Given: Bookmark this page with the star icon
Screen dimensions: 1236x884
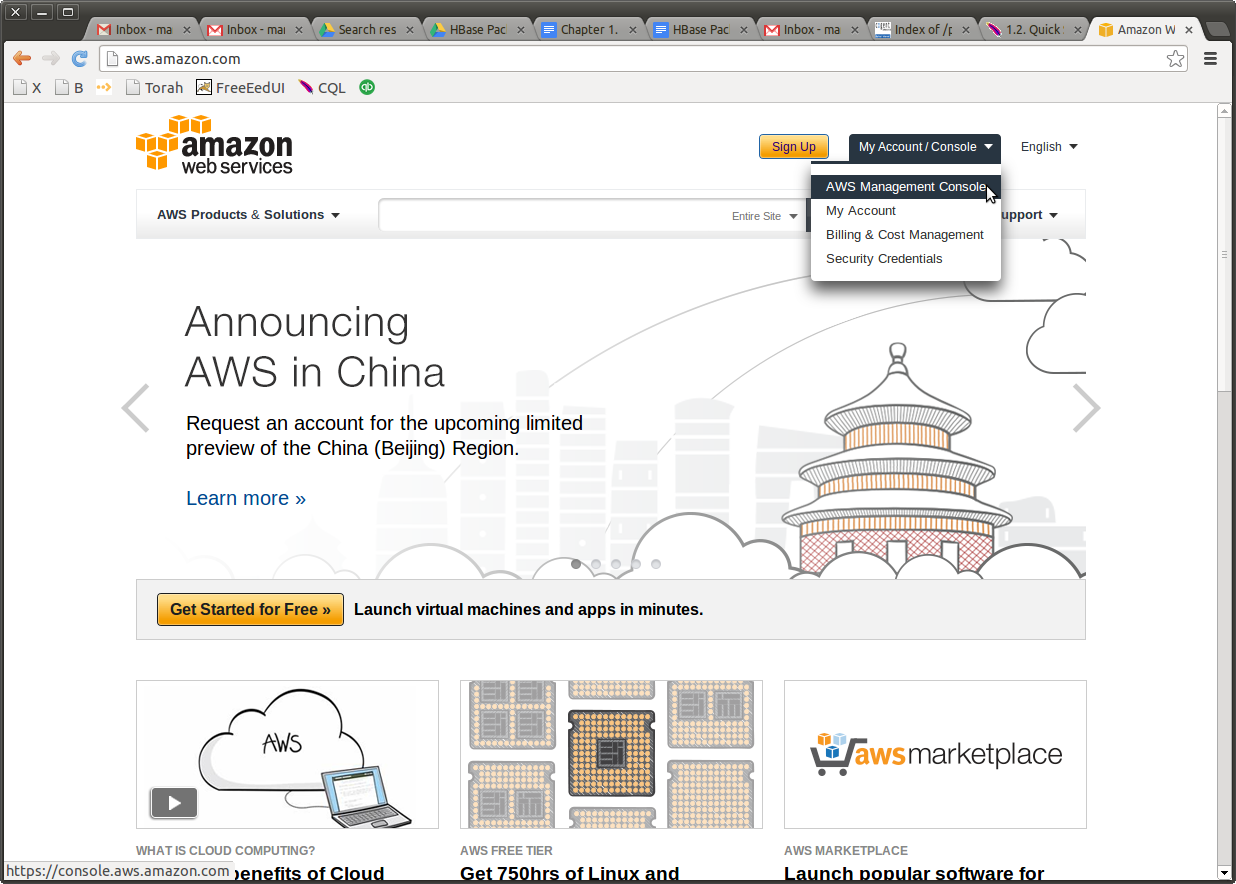Looking at the screenshot, I should point(1175,59).
